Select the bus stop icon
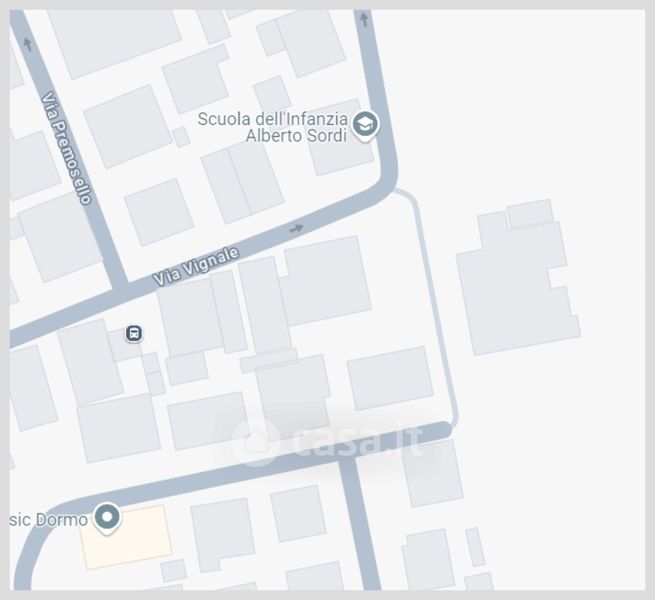 (134, 333)
